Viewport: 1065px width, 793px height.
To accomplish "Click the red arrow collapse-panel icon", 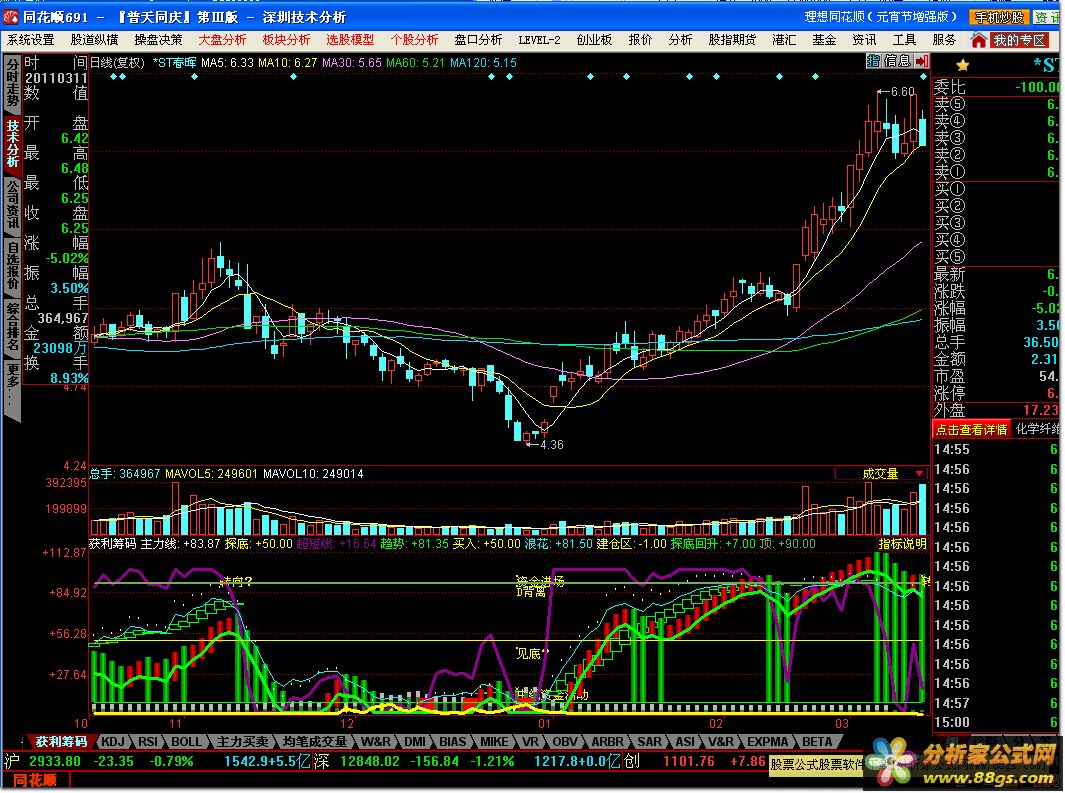I will tap(922, 62).
